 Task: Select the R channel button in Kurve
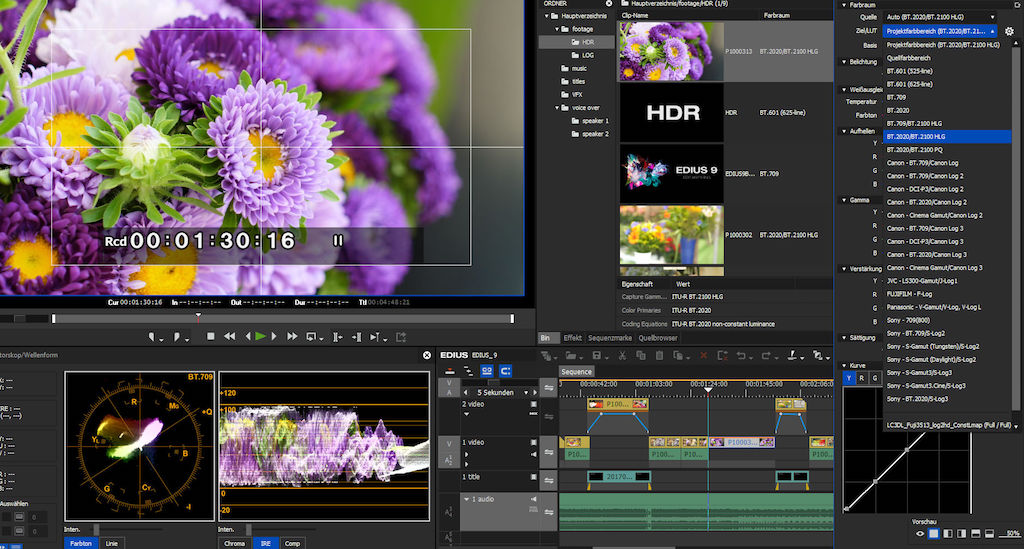point(861,378)
